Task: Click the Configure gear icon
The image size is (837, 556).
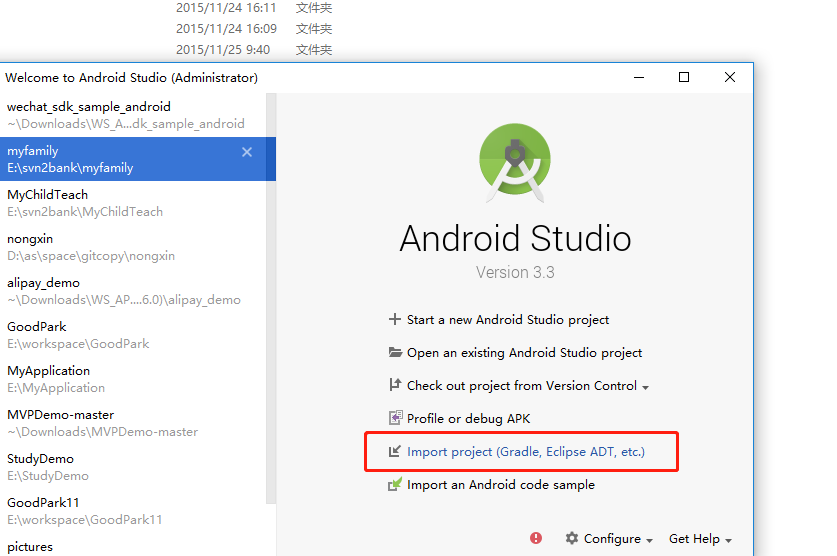Action: 572,538
